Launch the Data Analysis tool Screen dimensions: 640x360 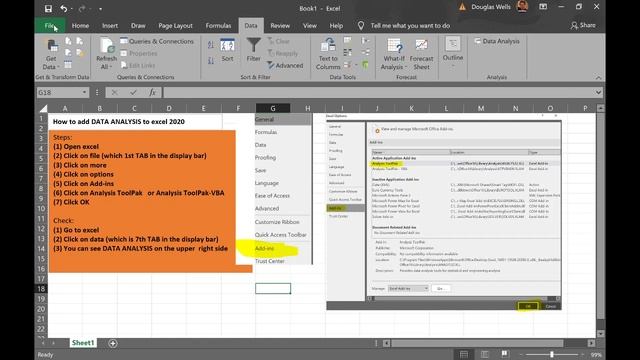tap(497, 41)
